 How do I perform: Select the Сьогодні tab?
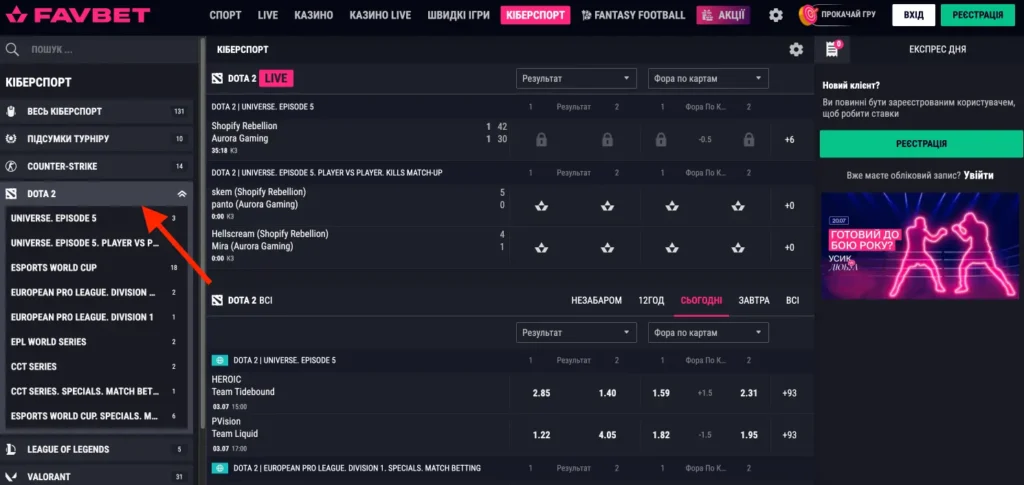coord(701,300)
